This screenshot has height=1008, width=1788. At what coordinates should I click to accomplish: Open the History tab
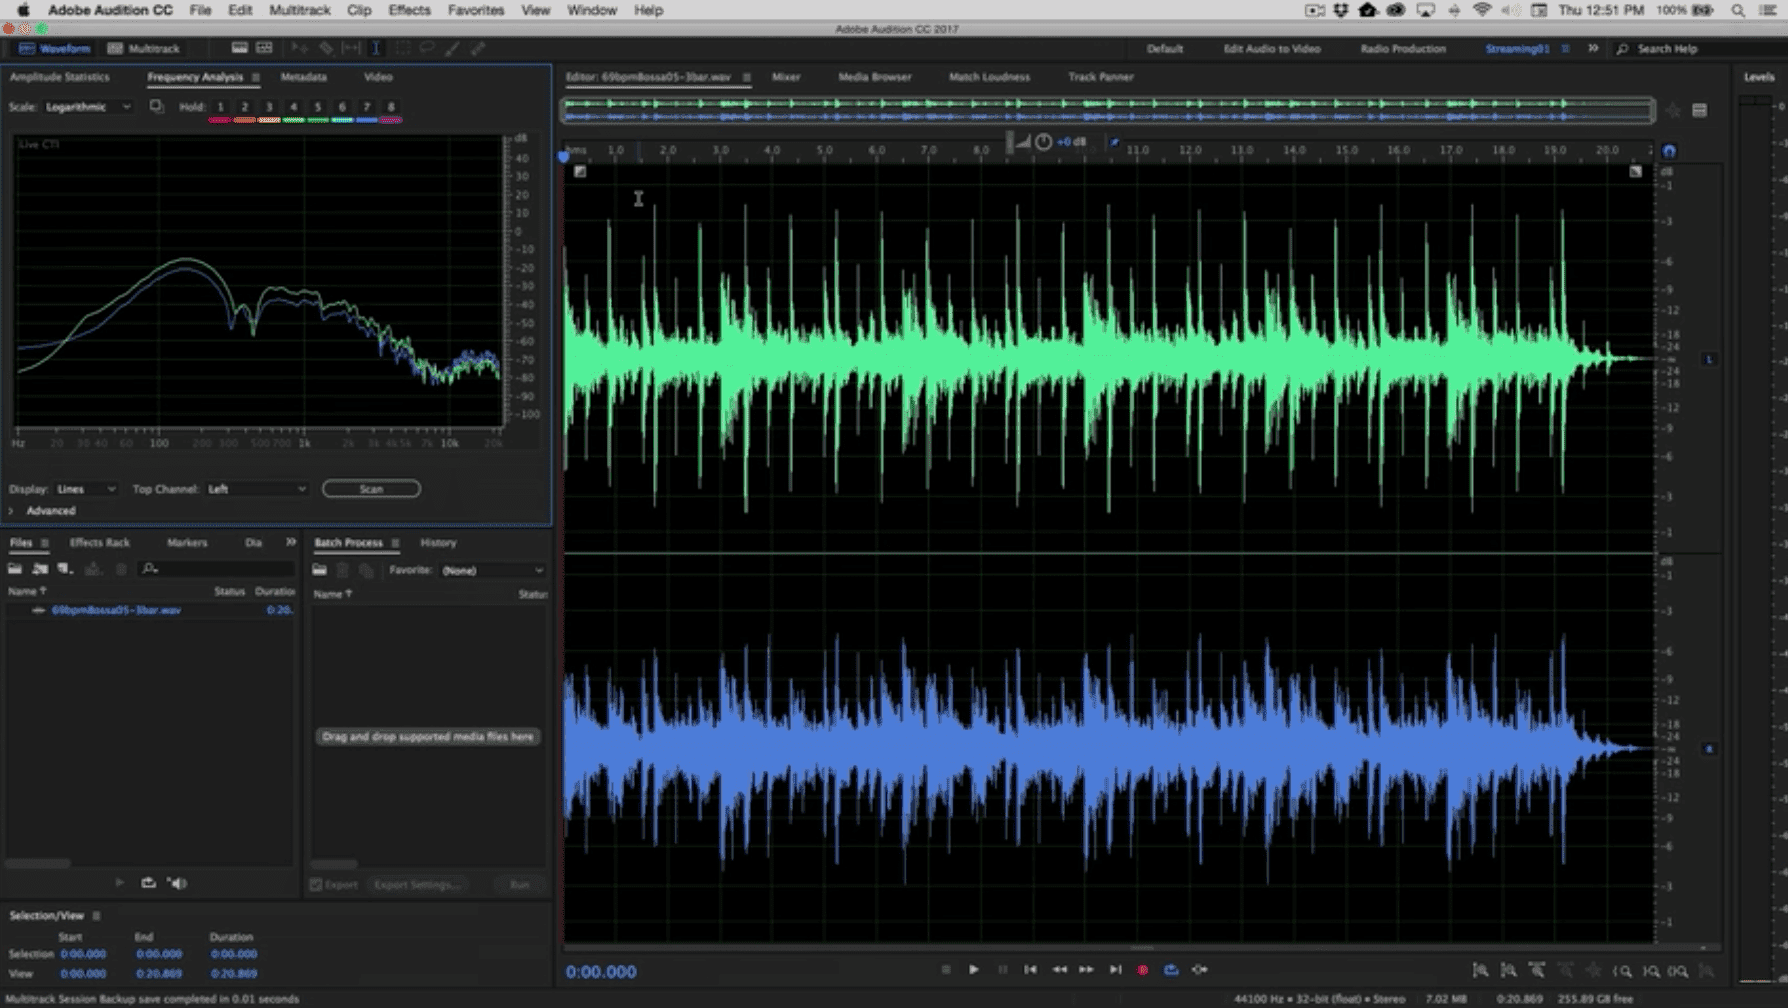(438, 543)
